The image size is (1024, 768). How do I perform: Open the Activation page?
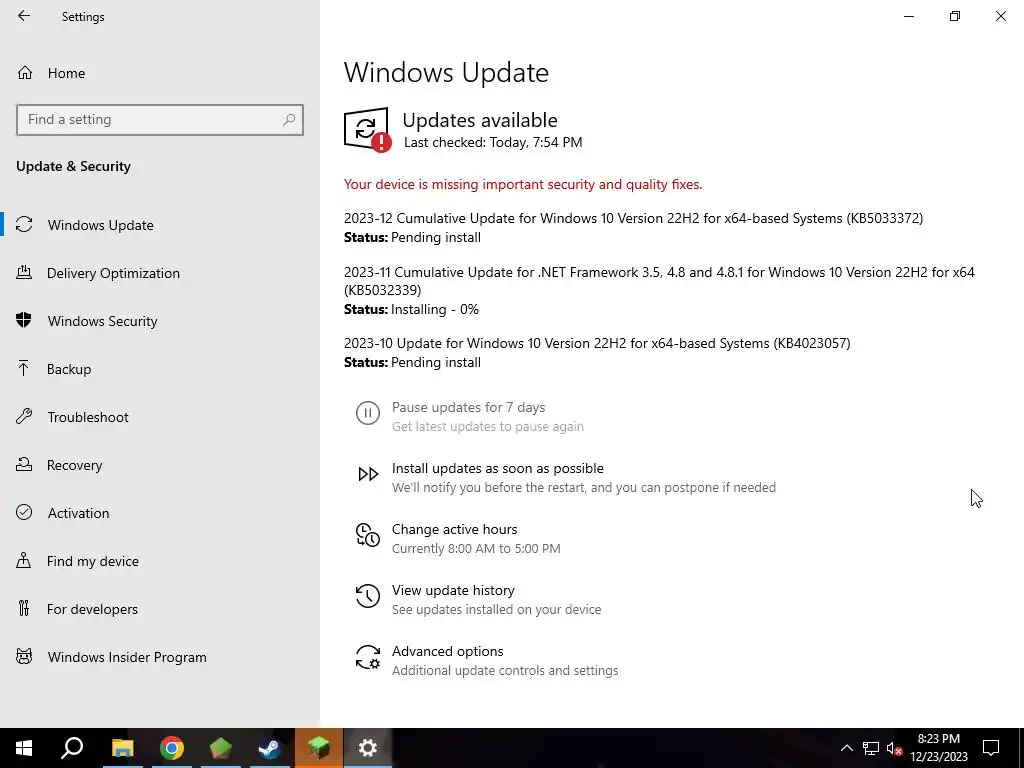78,513
